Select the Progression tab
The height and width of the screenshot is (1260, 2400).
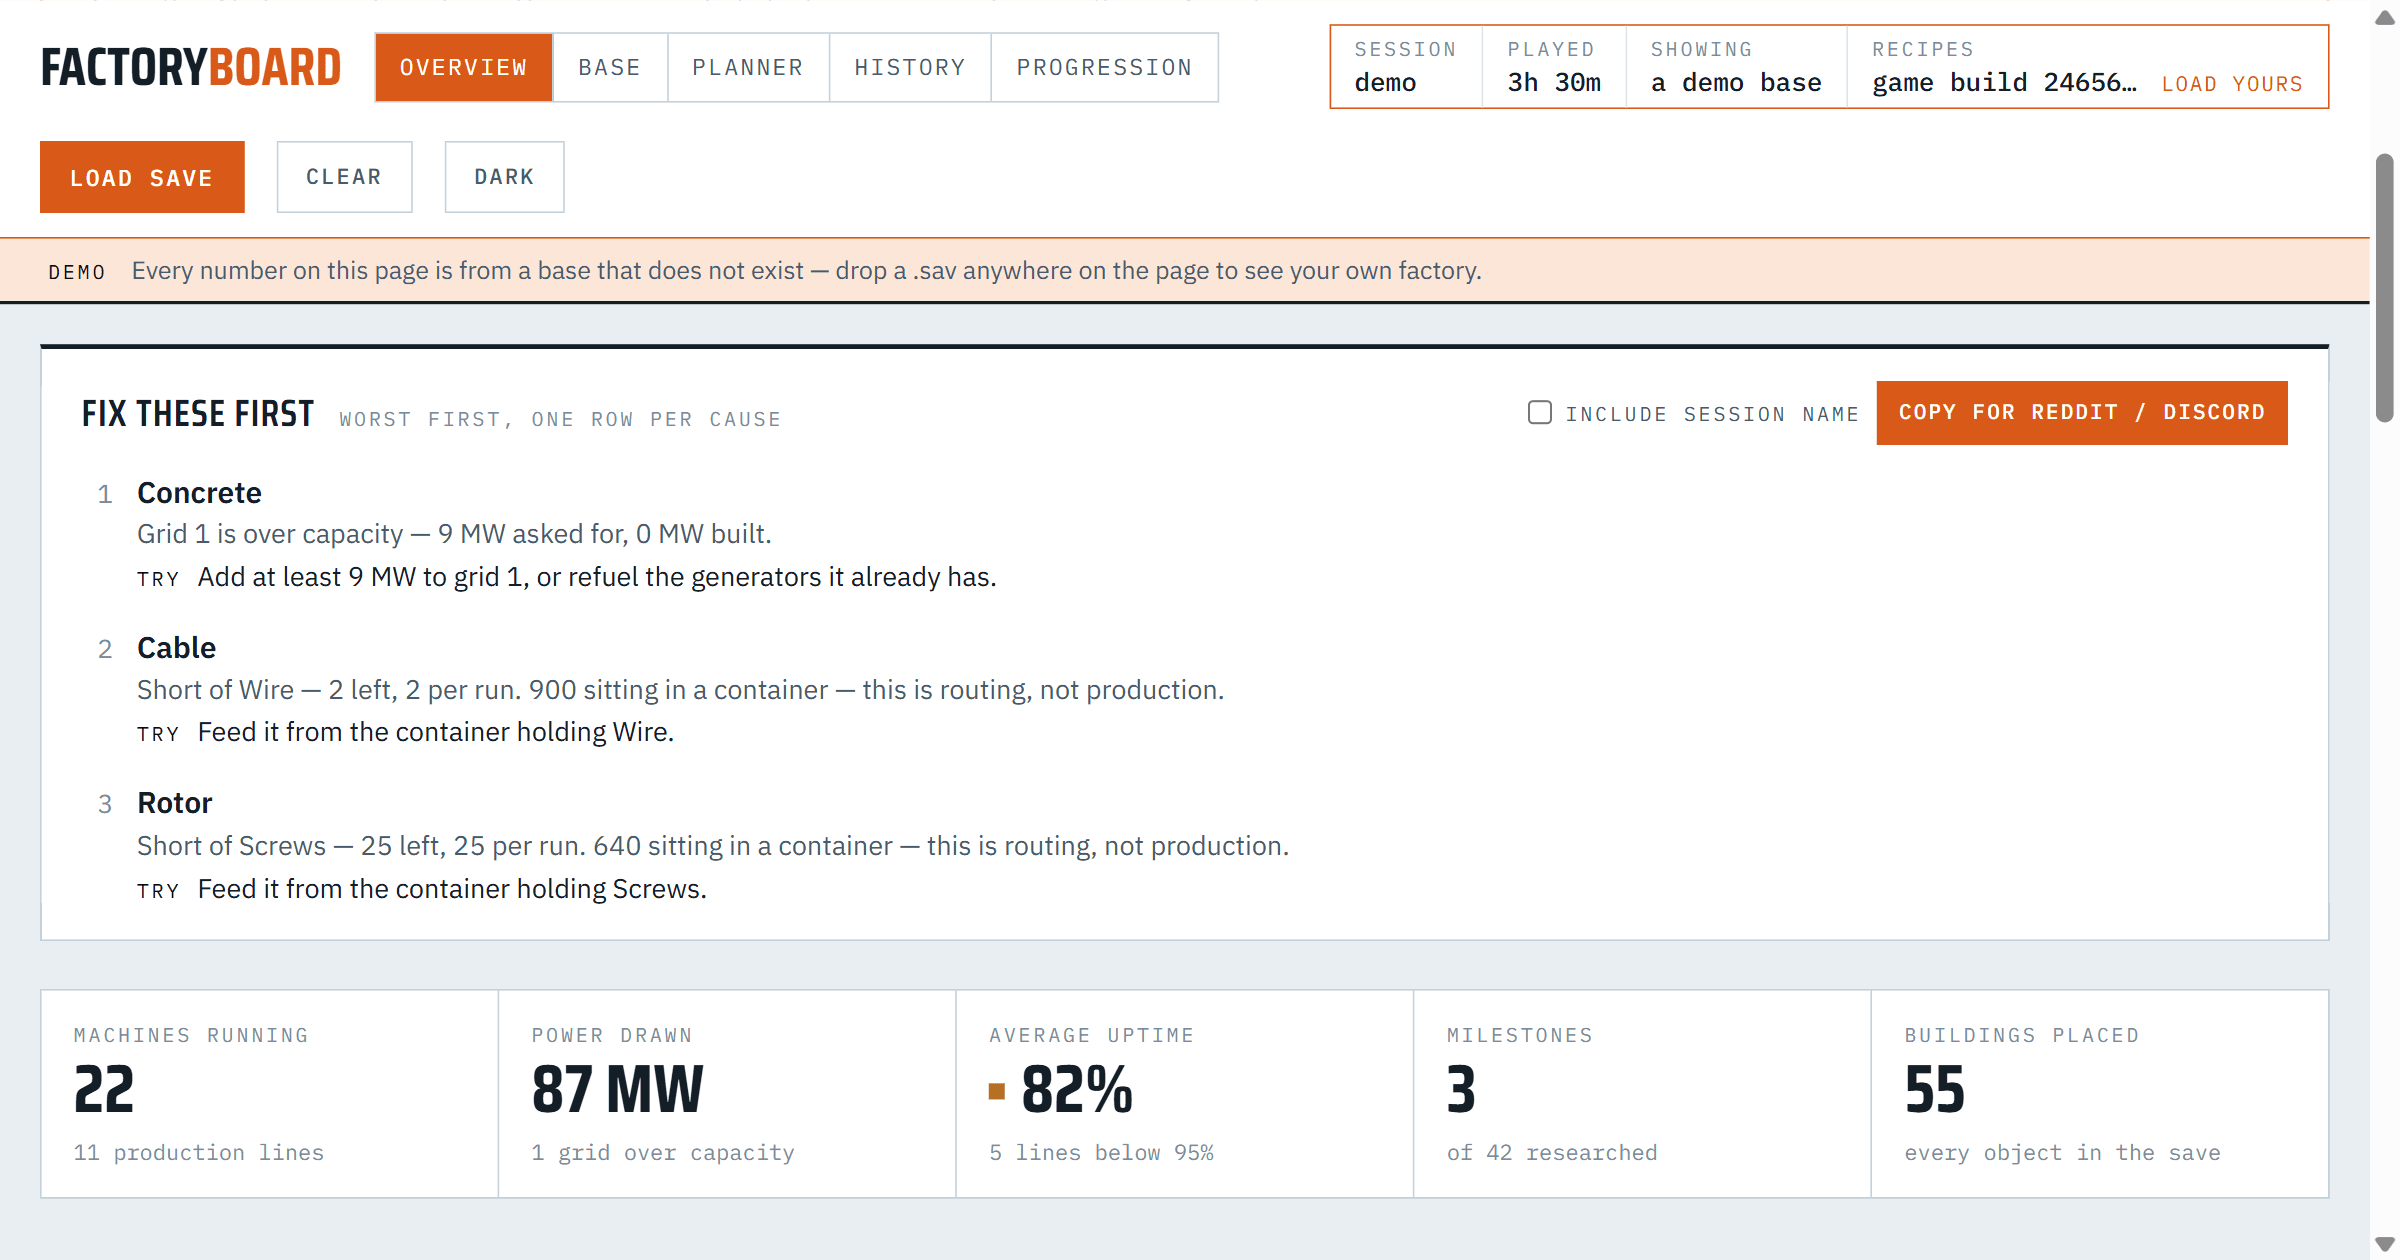(1104, 67)
